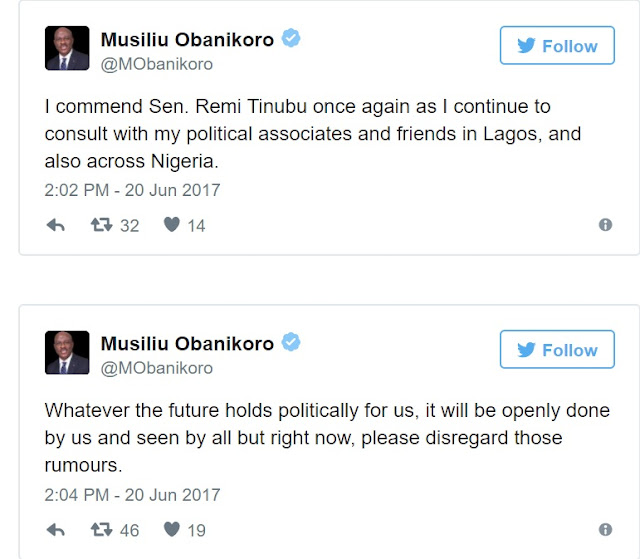
Task: Open the 2:02 PM - 20 Jun 2017 timestamp
Action: 133,190
